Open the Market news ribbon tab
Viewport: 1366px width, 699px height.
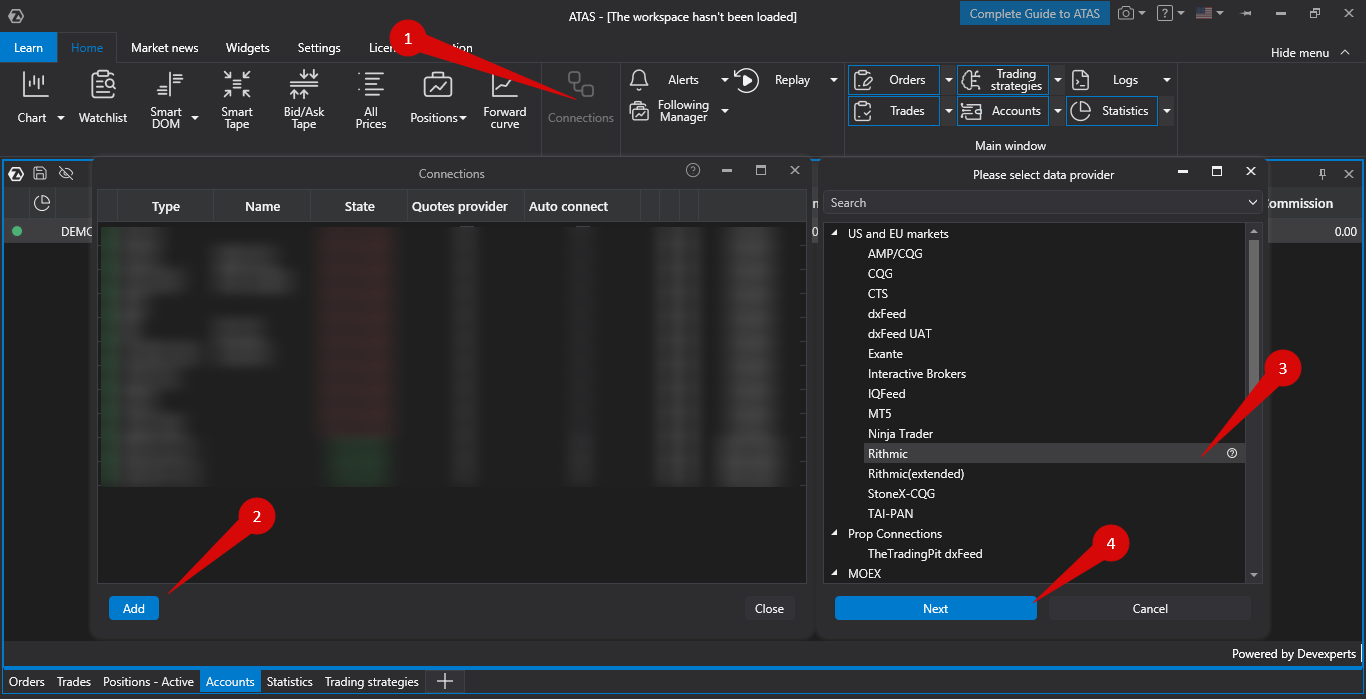click(165, 47)
